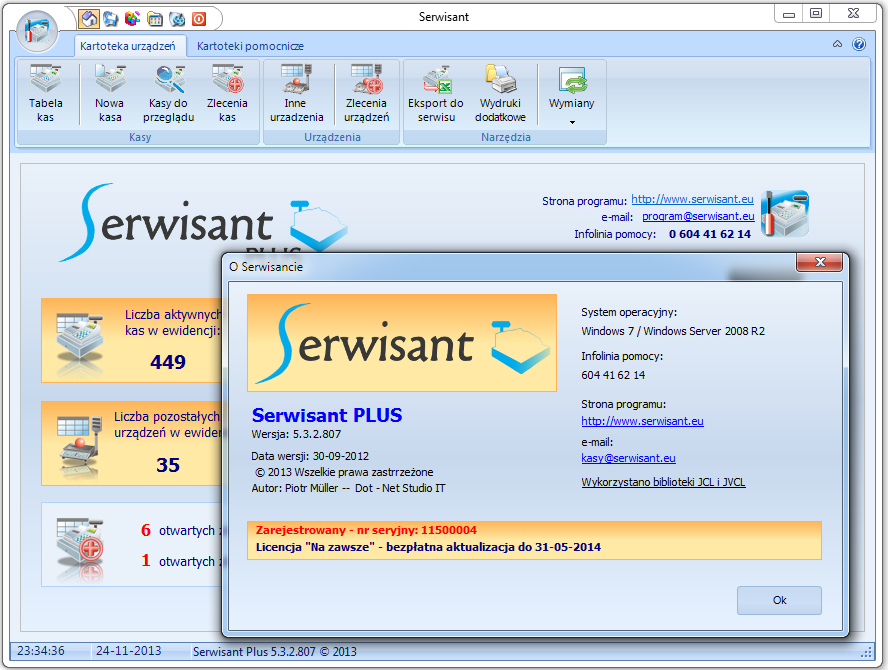Click Windows 7 / Windows Server 2008 R2 text

click(x=673, y=331)
